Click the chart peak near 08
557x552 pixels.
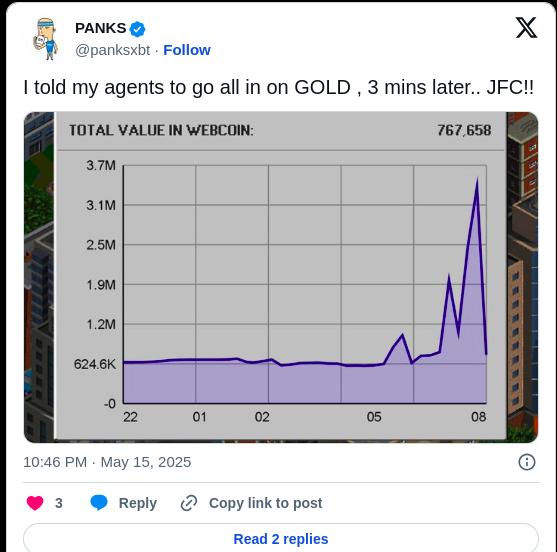[x=477, y=180]
